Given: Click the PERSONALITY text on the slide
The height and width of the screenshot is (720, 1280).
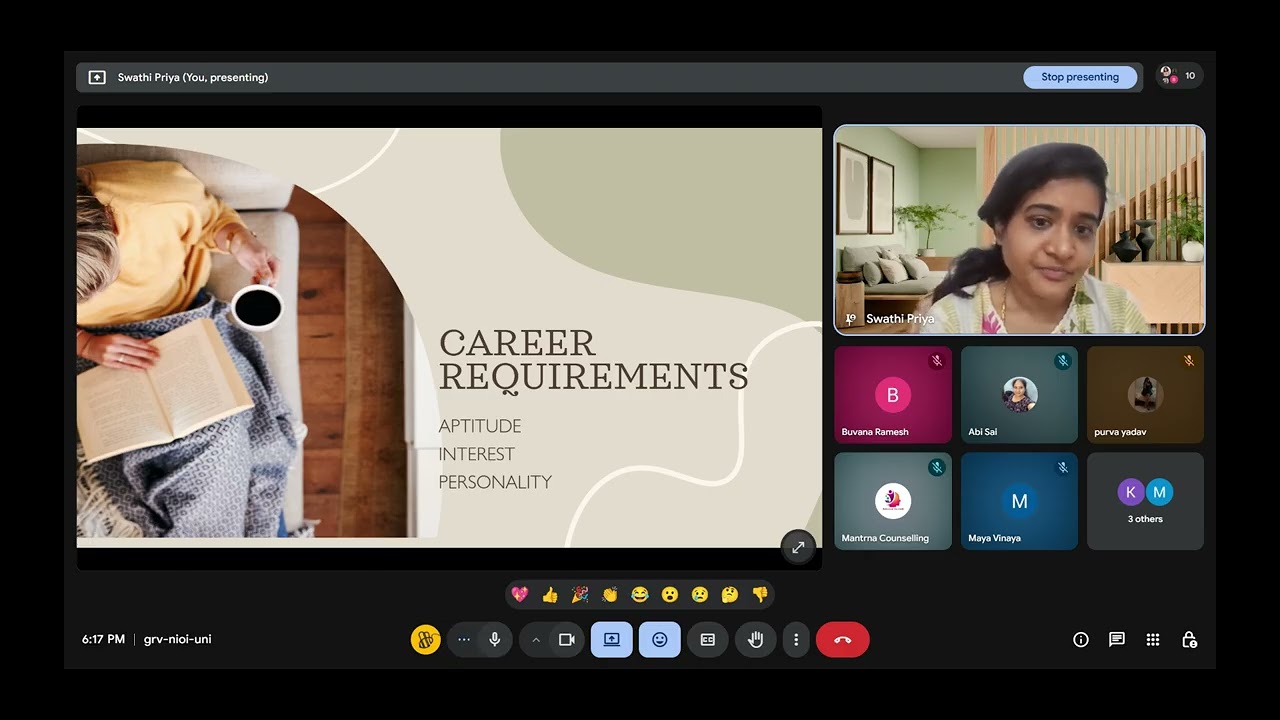Looking at the screenshot, I should point(495,482).
